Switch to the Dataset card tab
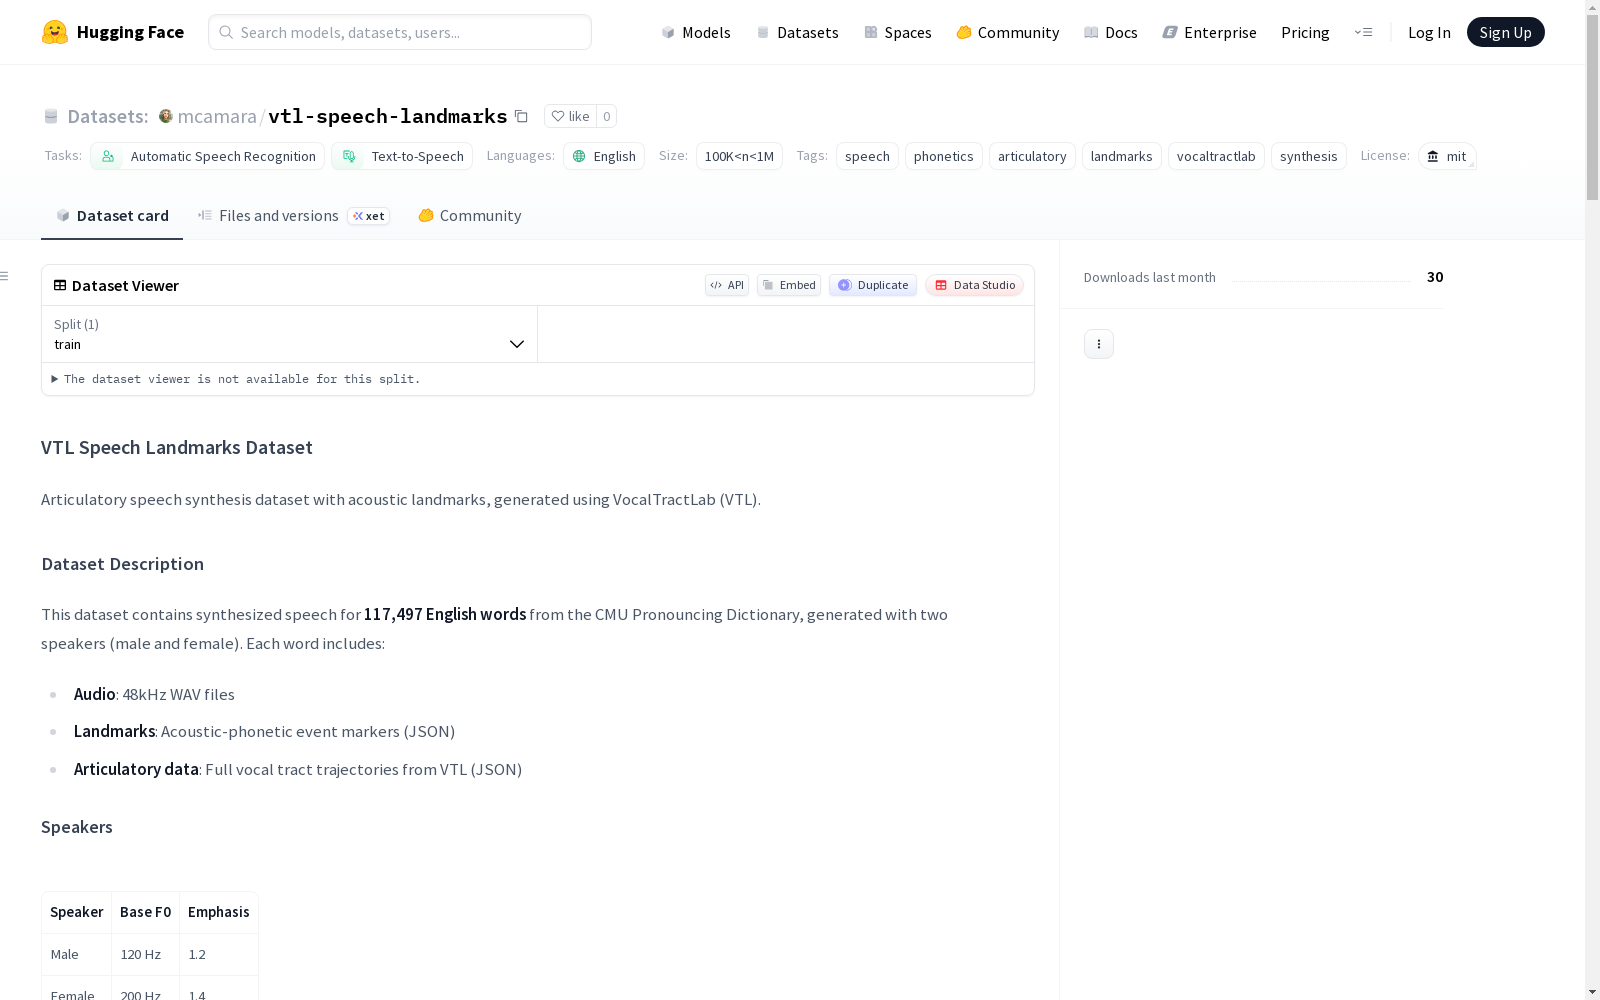The image size is (1600, 1000). [x=112, y=215]
